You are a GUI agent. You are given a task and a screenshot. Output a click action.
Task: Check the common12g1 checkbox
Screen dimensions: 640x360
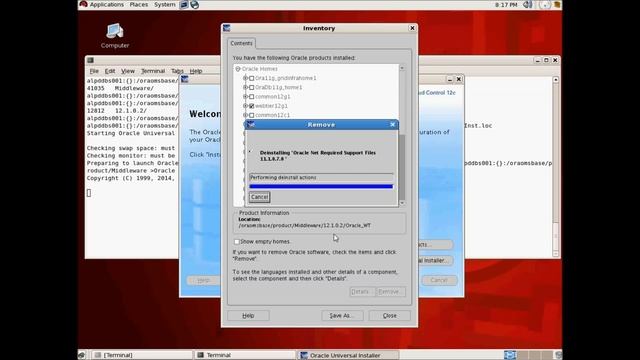[x=251, y=97]
